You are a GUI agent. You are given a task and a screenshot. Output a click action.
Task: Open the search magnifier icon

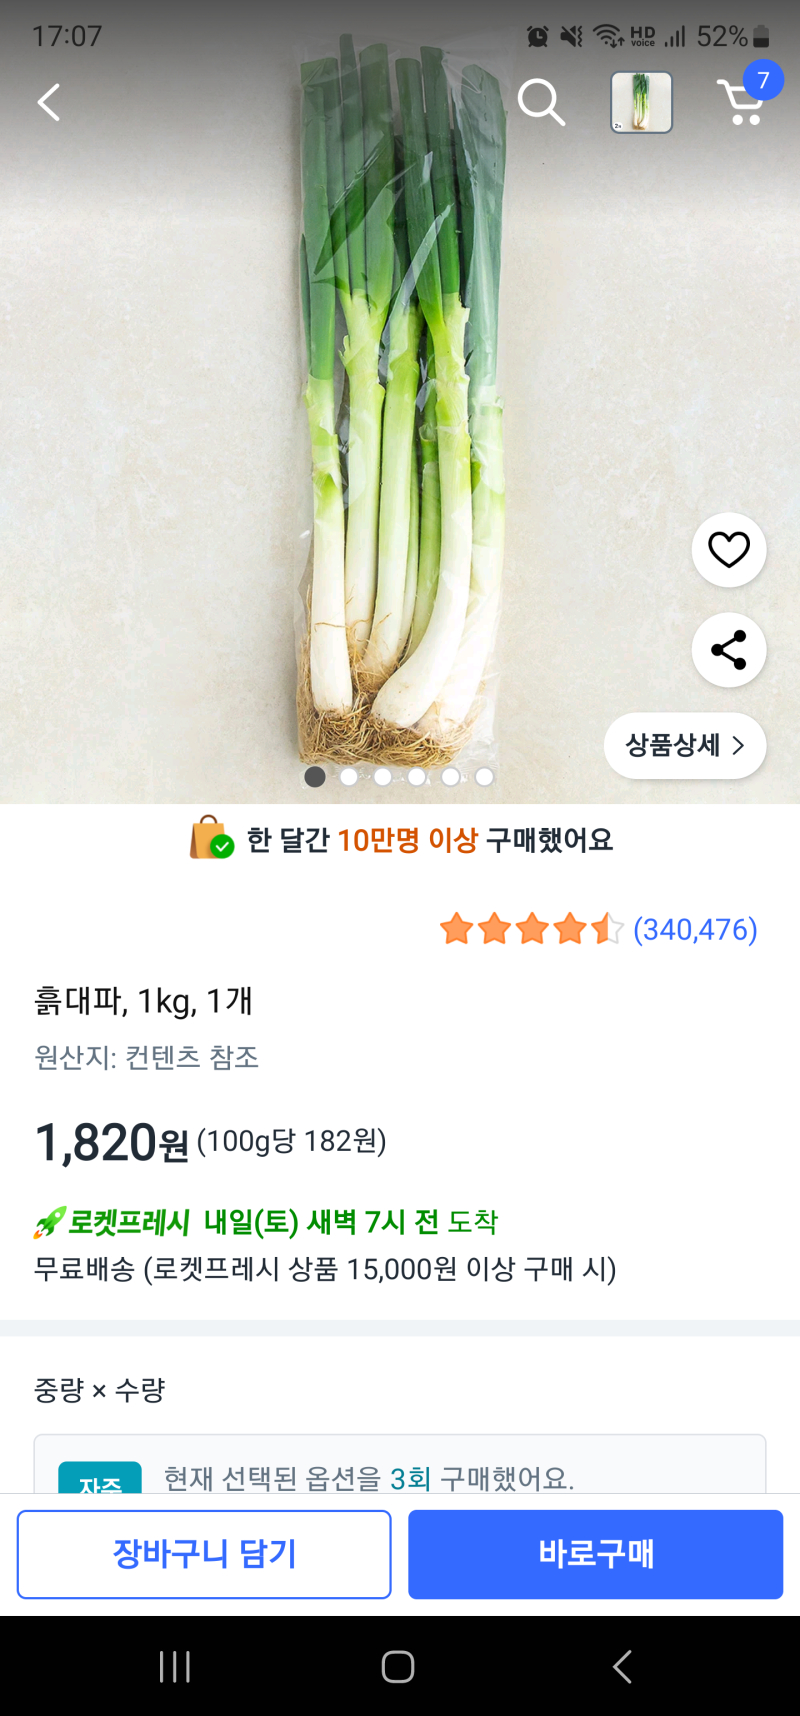point(541,102)
